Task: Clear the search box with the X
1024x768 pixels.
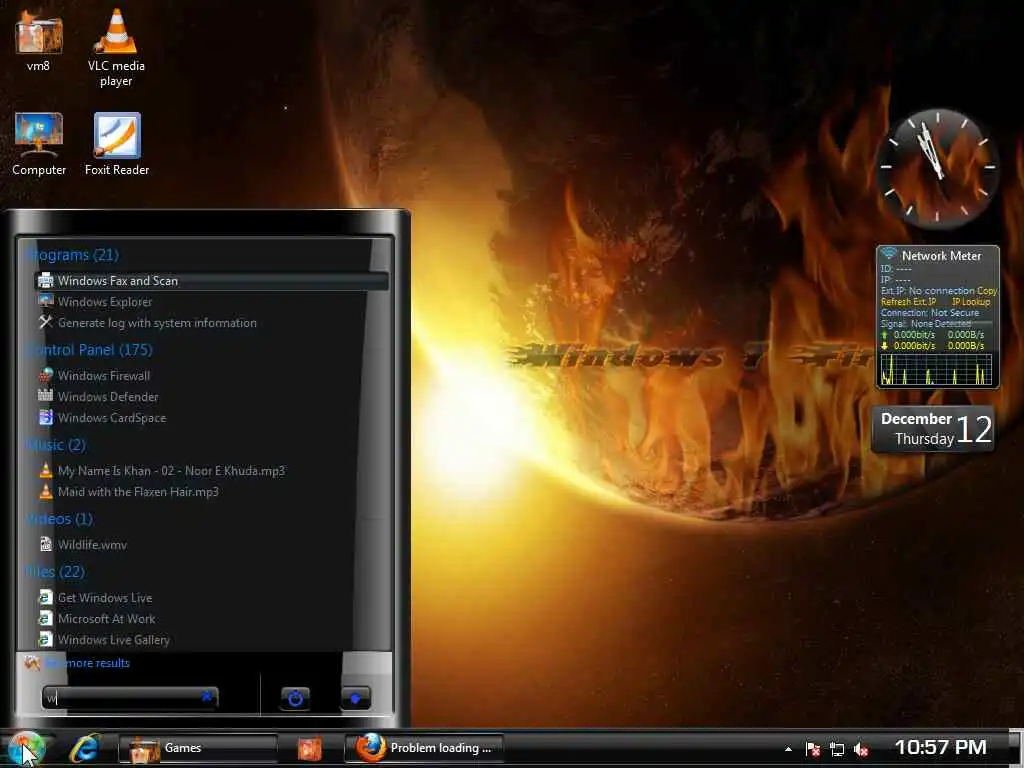Action: [208, 697]
